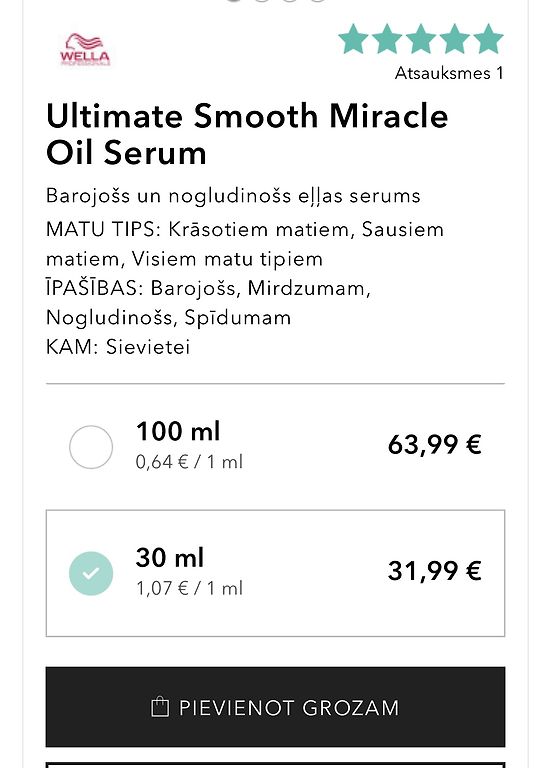Viewport: 551px width, 768px height.
Task: Click the 31,99 € price
Action: click(x=434, y=571)
